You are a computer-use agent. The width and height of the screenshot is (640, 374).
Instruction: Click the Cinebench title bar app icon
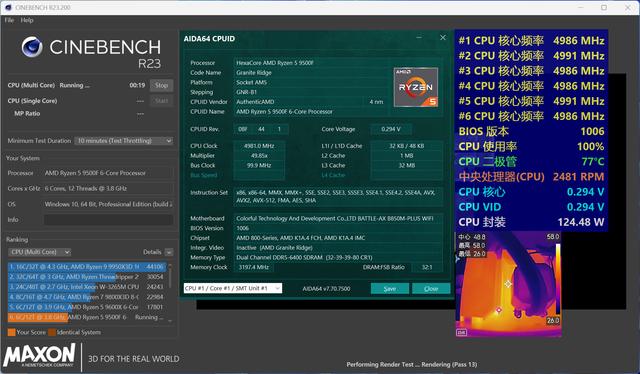[x=8, y=7]
